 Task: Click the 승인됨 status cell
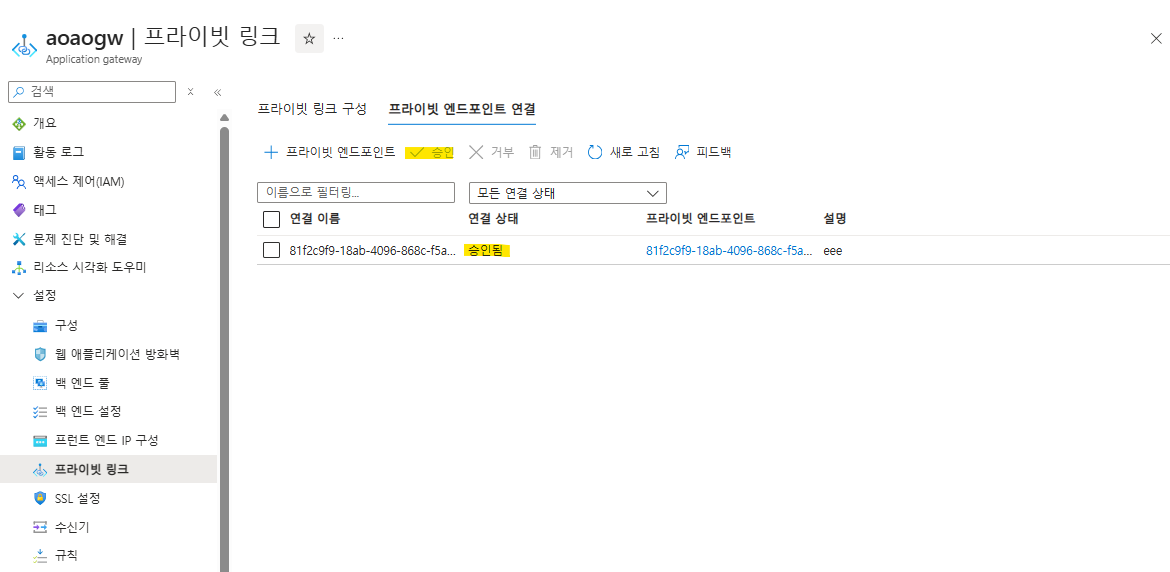(486, 251)
